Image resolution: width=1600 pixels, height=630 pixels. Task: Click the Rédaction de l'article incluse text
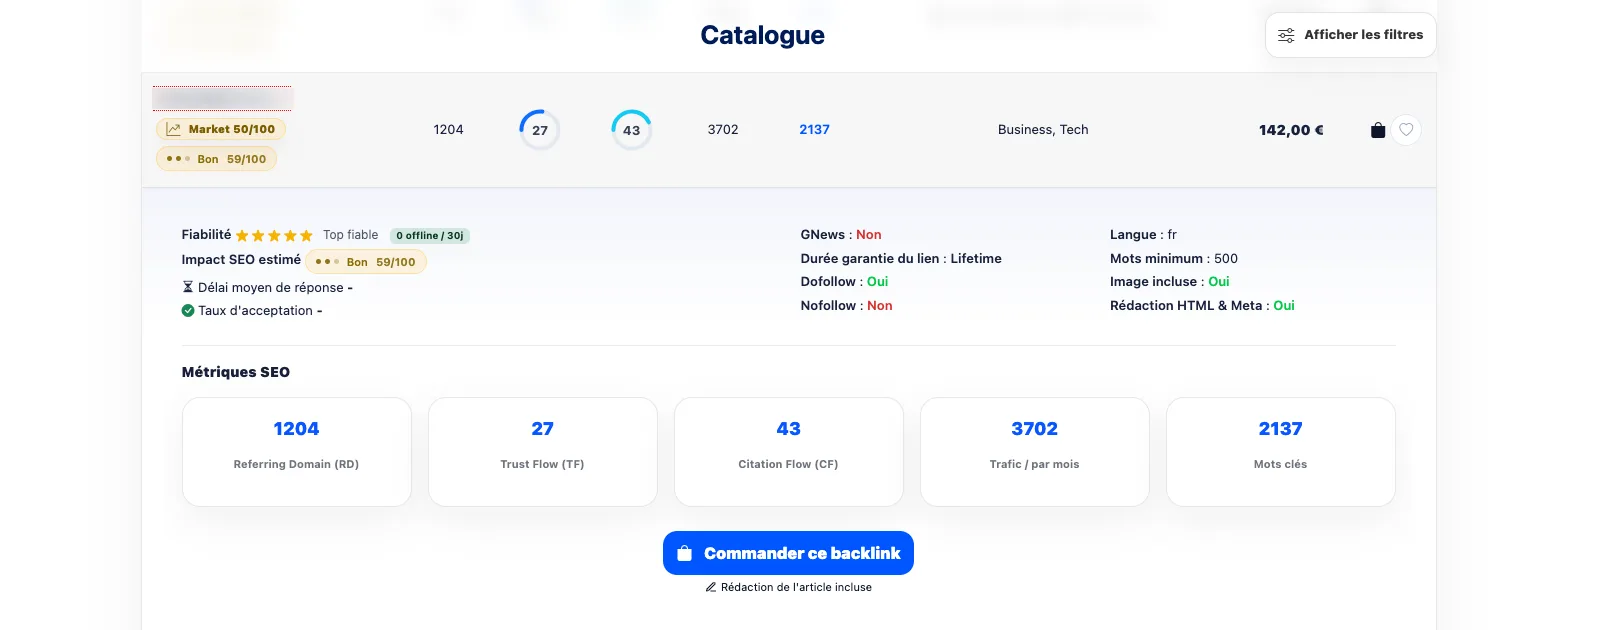(x=796, y=588)
